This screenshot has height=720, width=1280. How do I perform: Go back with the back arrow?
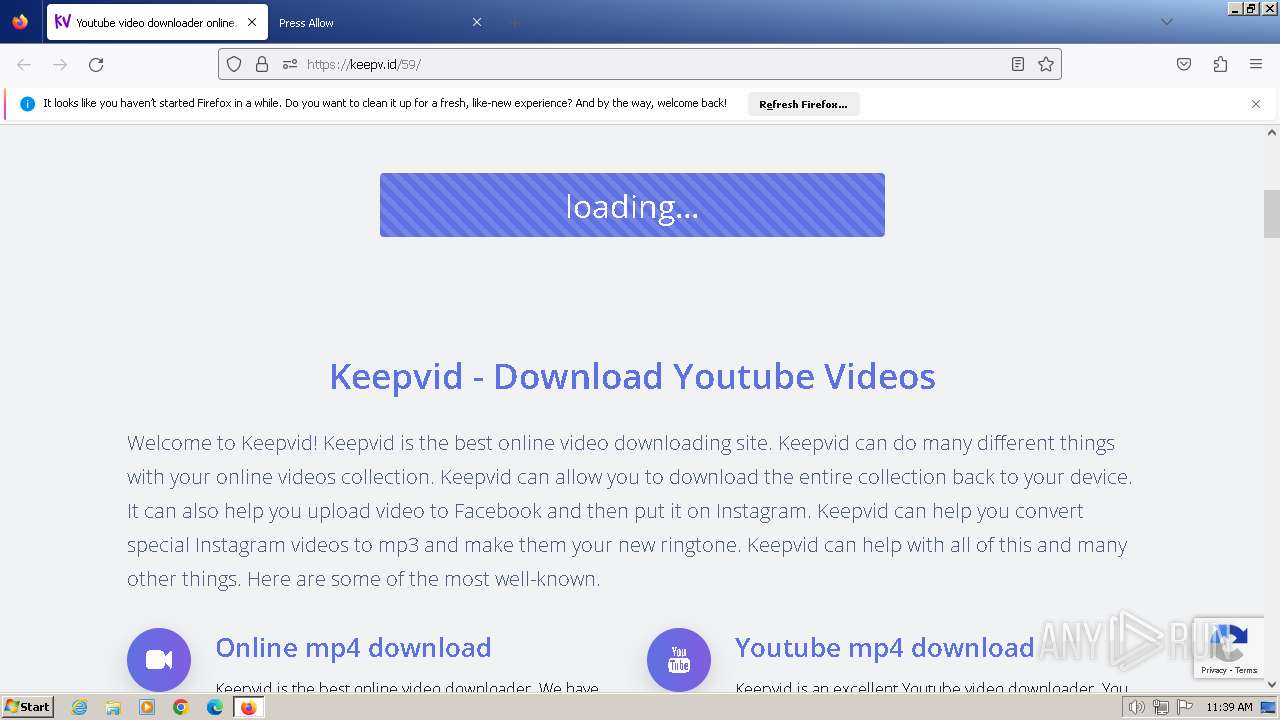tap(24, 64)
